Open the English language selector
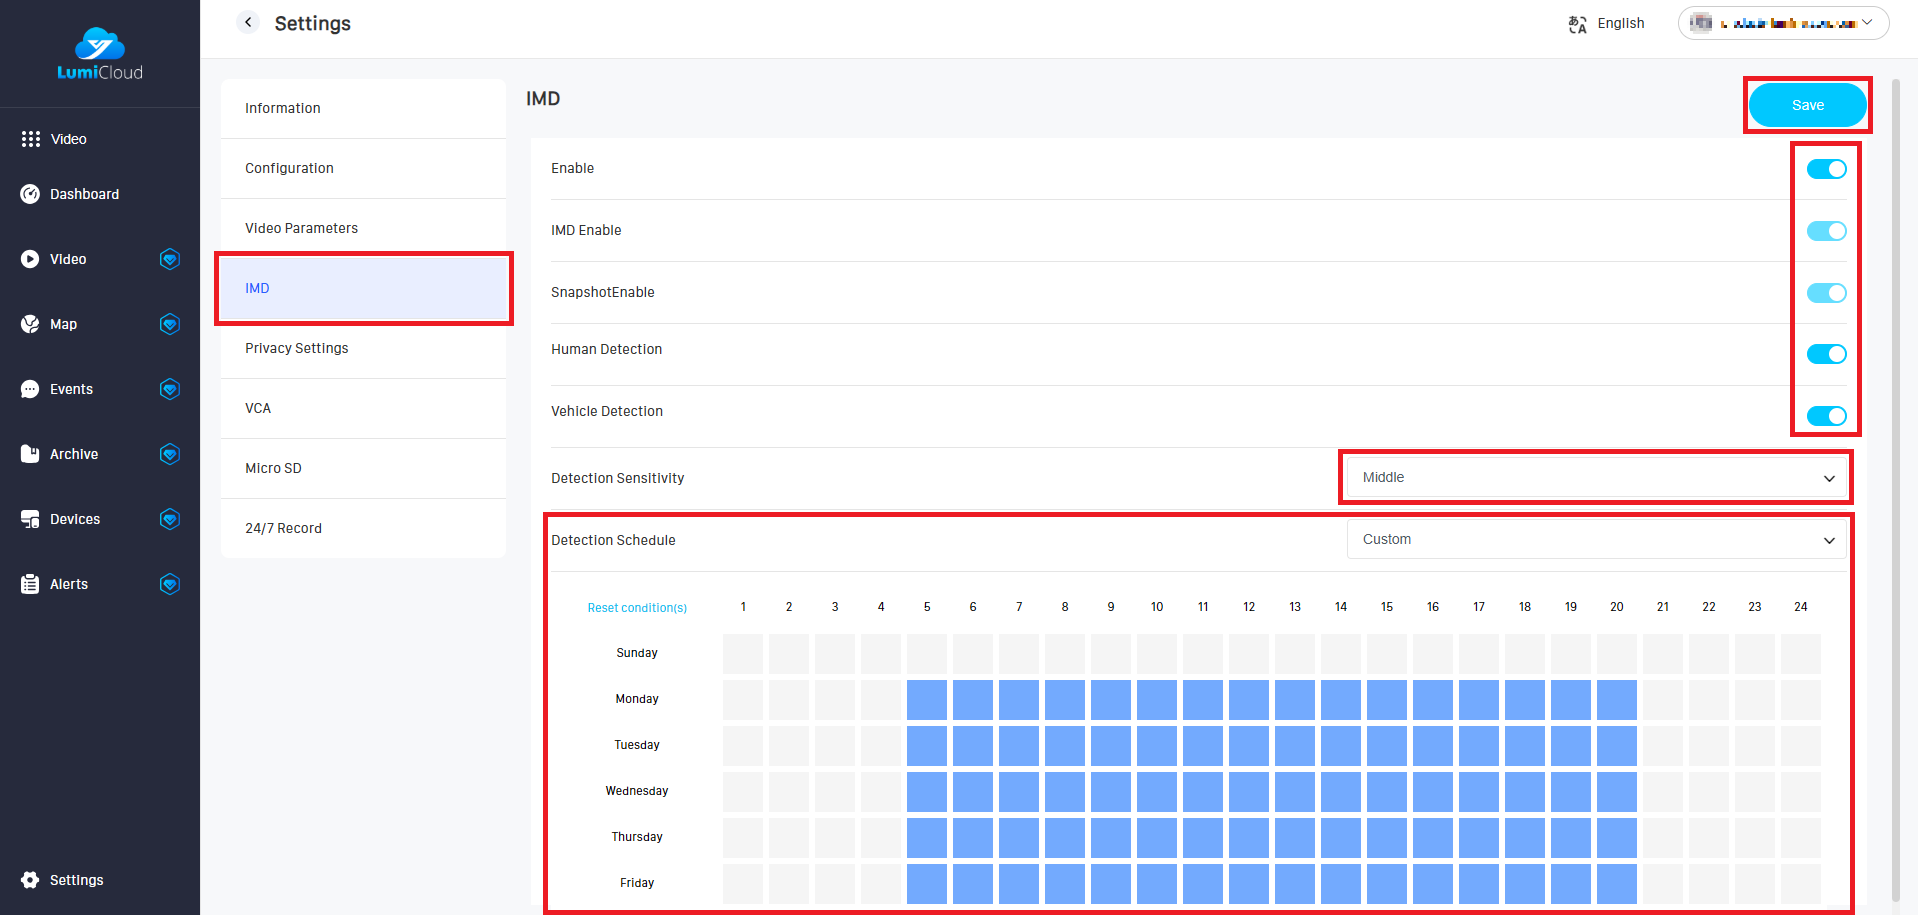This screenshot has width=1918, height=915. click(x=1607, y=23)
